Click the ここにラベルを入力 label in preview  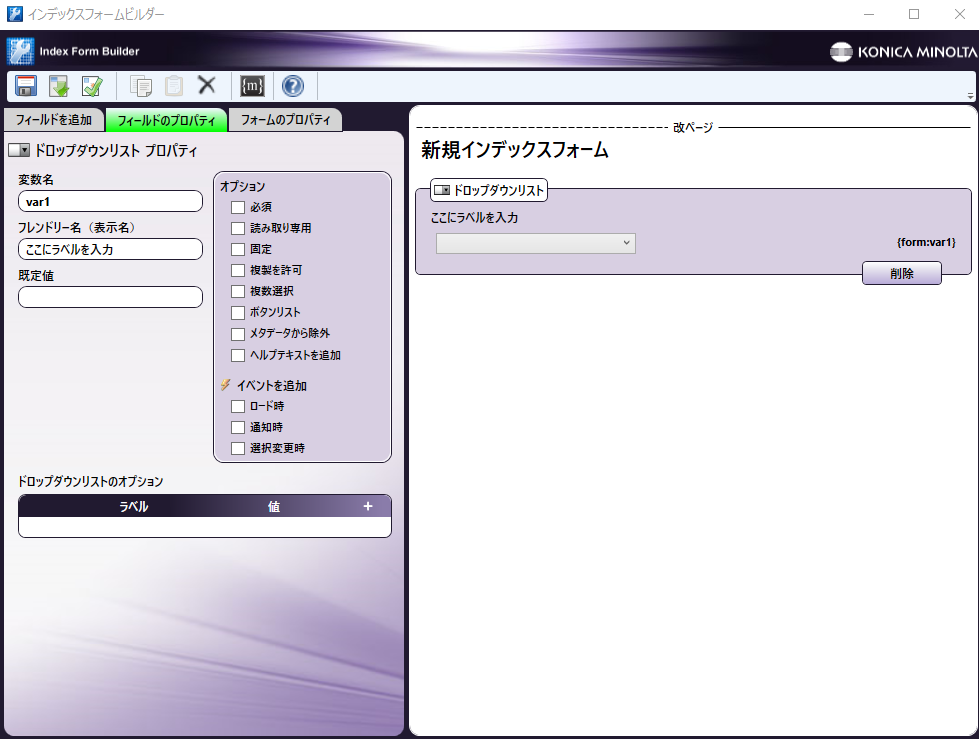click(475, 218)
